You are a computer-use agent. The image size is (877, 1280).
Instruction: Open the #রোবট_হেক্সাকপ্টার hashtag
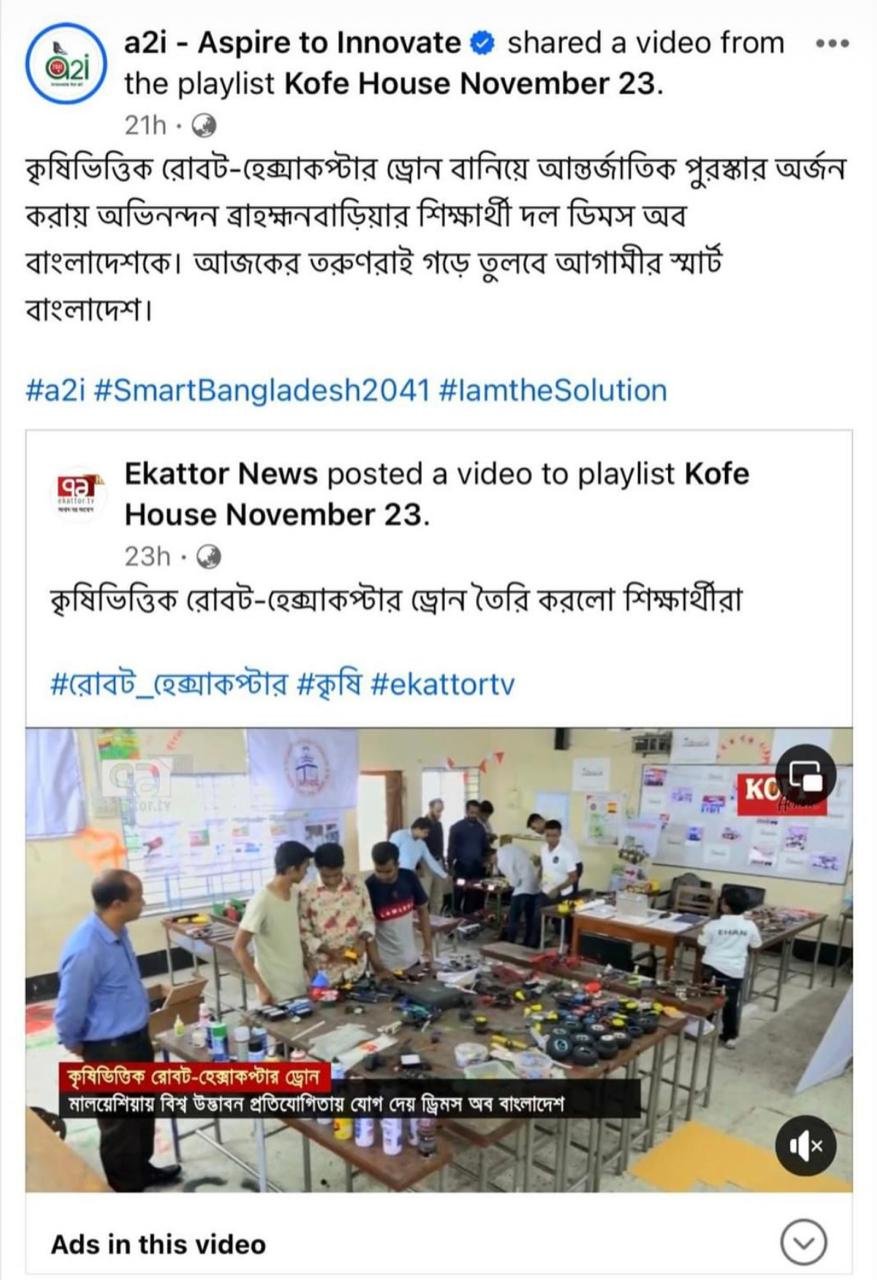pyautogui.click(x=169, y=685)
